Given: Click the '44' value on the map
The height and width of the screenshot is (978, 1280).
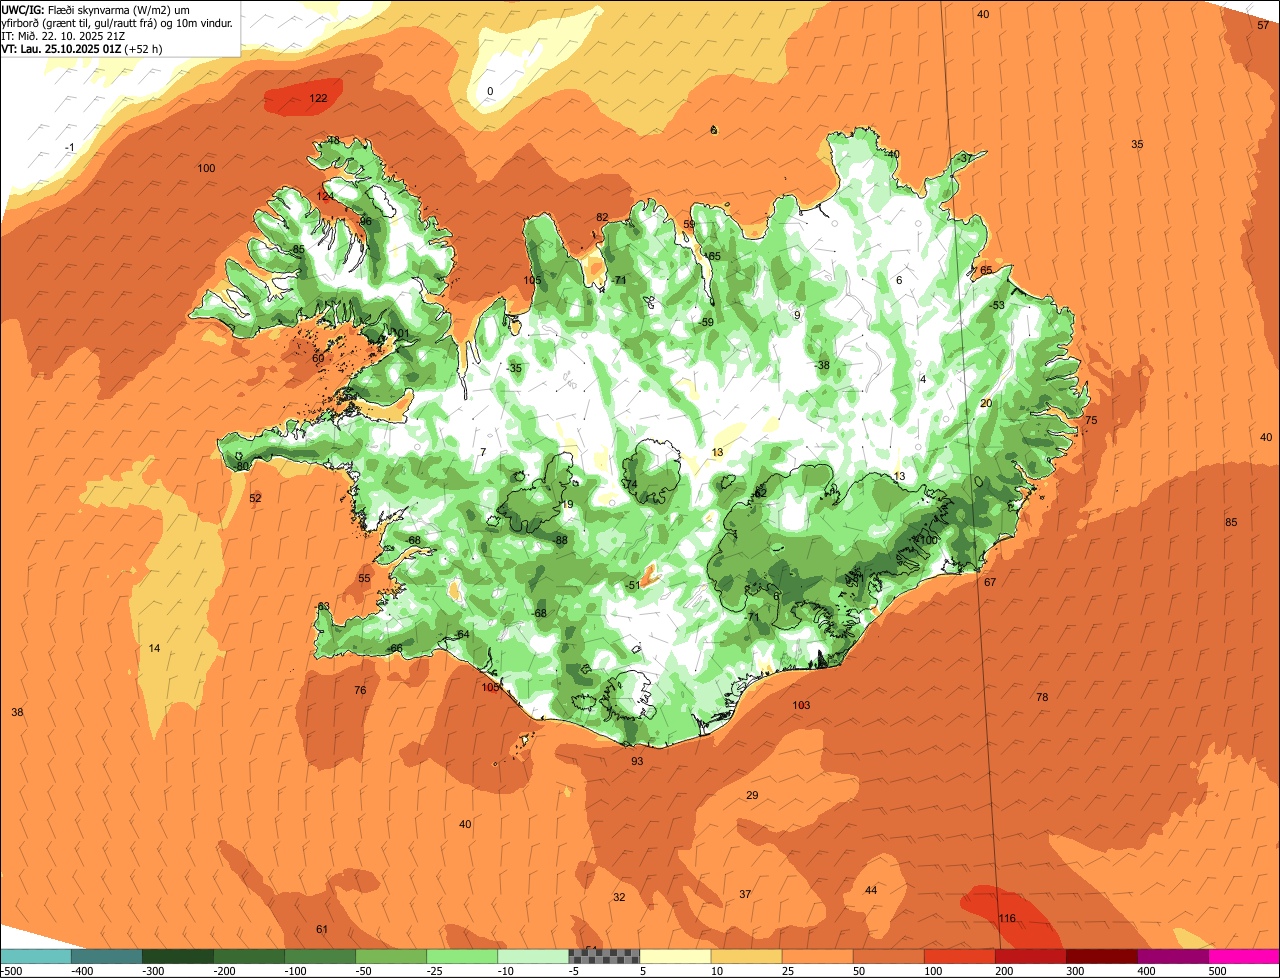Looking at the screenshot, I should coord(871,890).
